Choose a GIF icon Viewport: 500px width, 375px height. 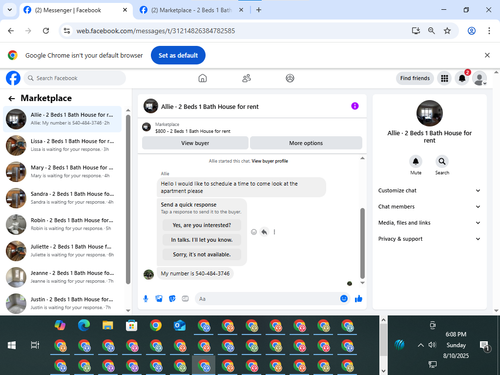185,299
